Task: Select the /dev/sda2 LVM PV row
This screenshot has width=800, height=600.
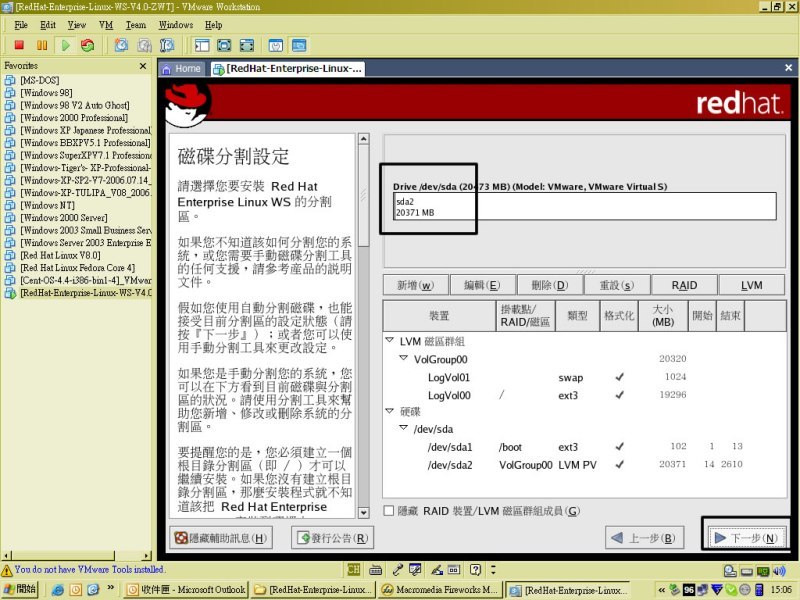Action: (584, 465)
